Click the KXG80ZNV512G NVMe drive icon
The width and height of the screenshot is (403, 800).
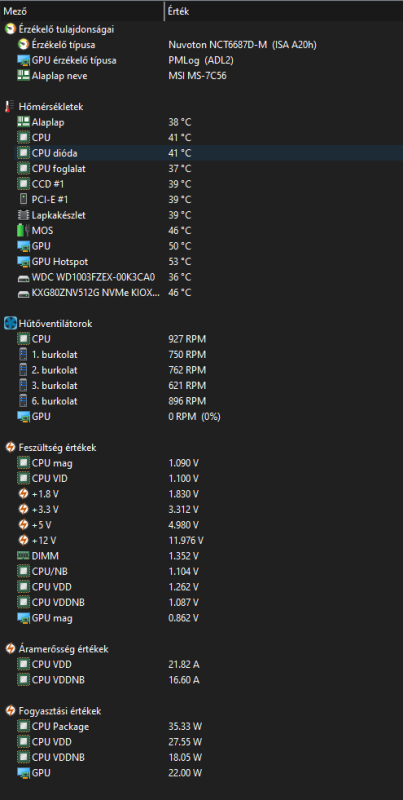tap(23, 293)
